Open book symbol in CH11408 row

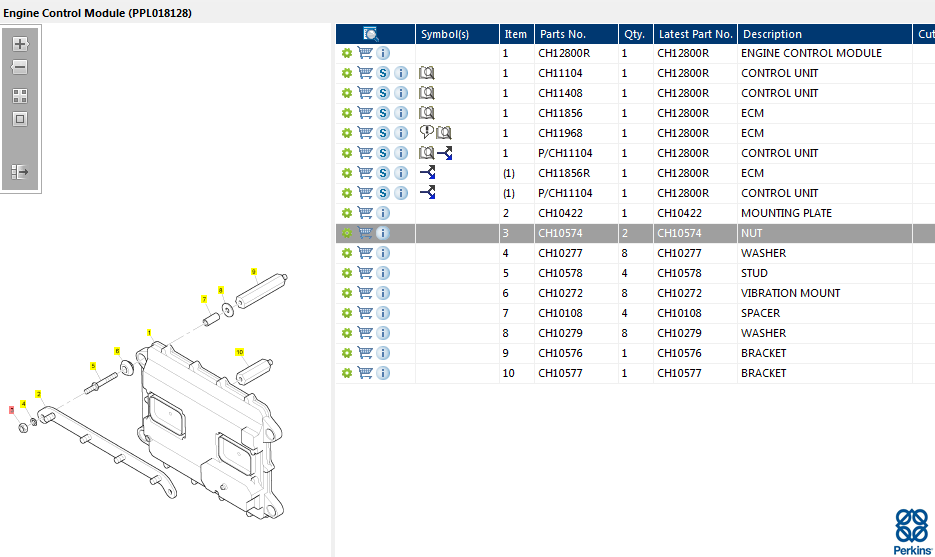tap(426, 93)
